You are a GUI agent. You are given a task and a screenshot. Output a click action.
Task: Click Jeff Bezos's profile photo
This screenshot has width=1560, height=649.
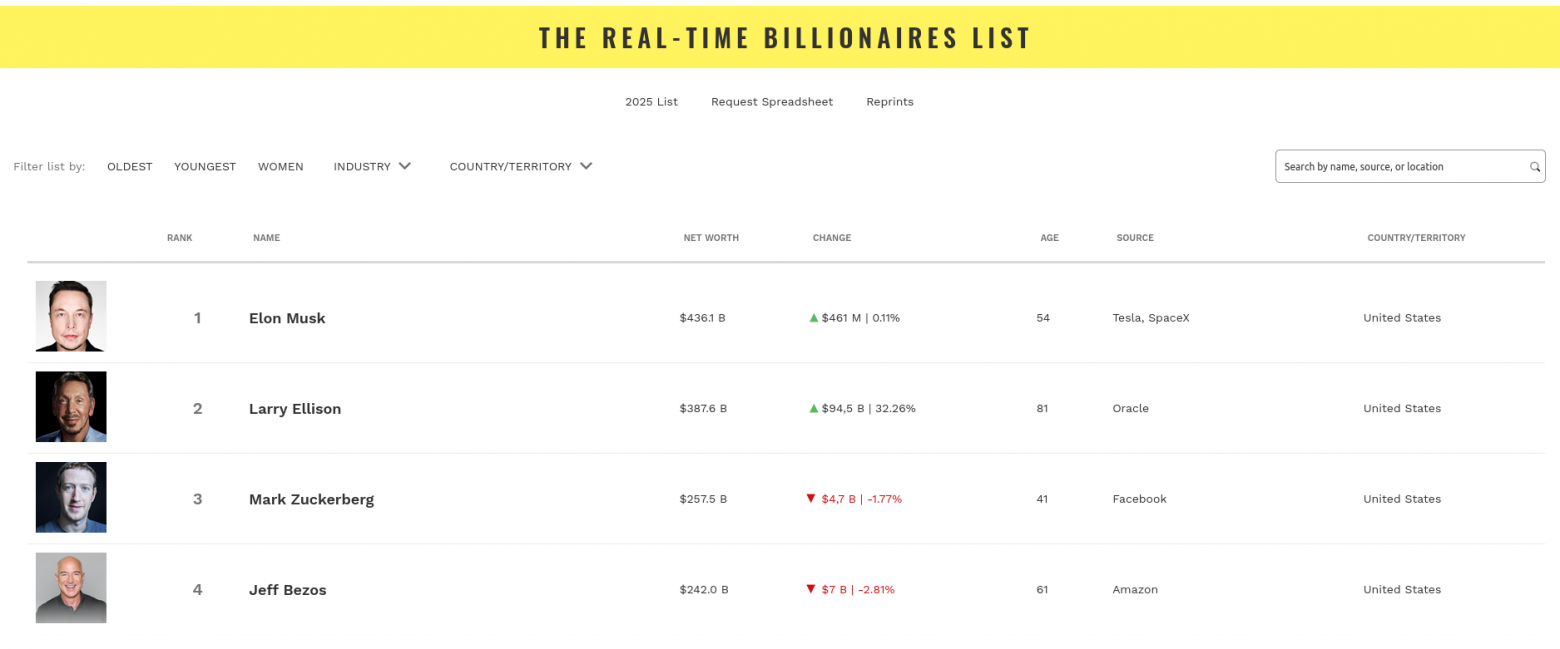coord(71,588)
